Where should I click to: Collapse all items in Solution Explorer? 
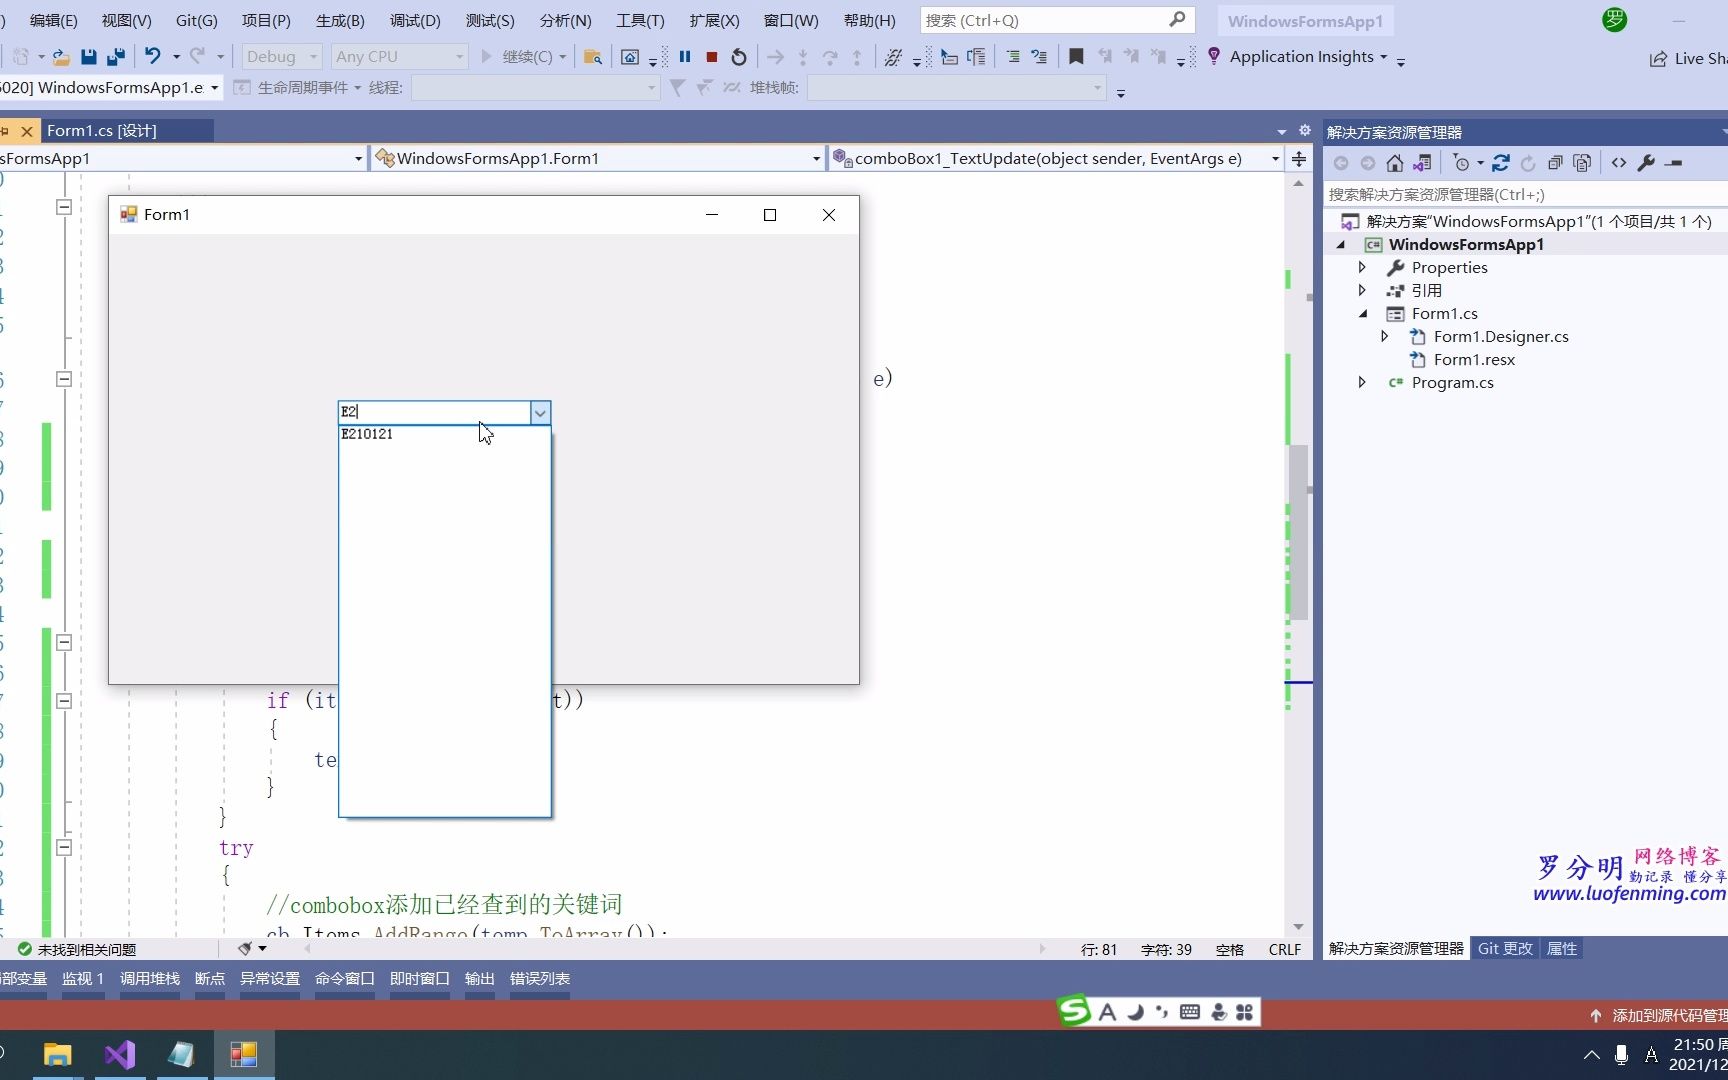tap(1555, 163)
